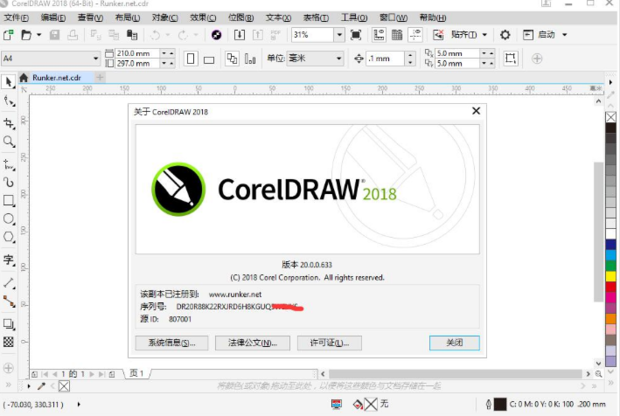Open the View menu
The image size is (620, 416).
[90, 18]
